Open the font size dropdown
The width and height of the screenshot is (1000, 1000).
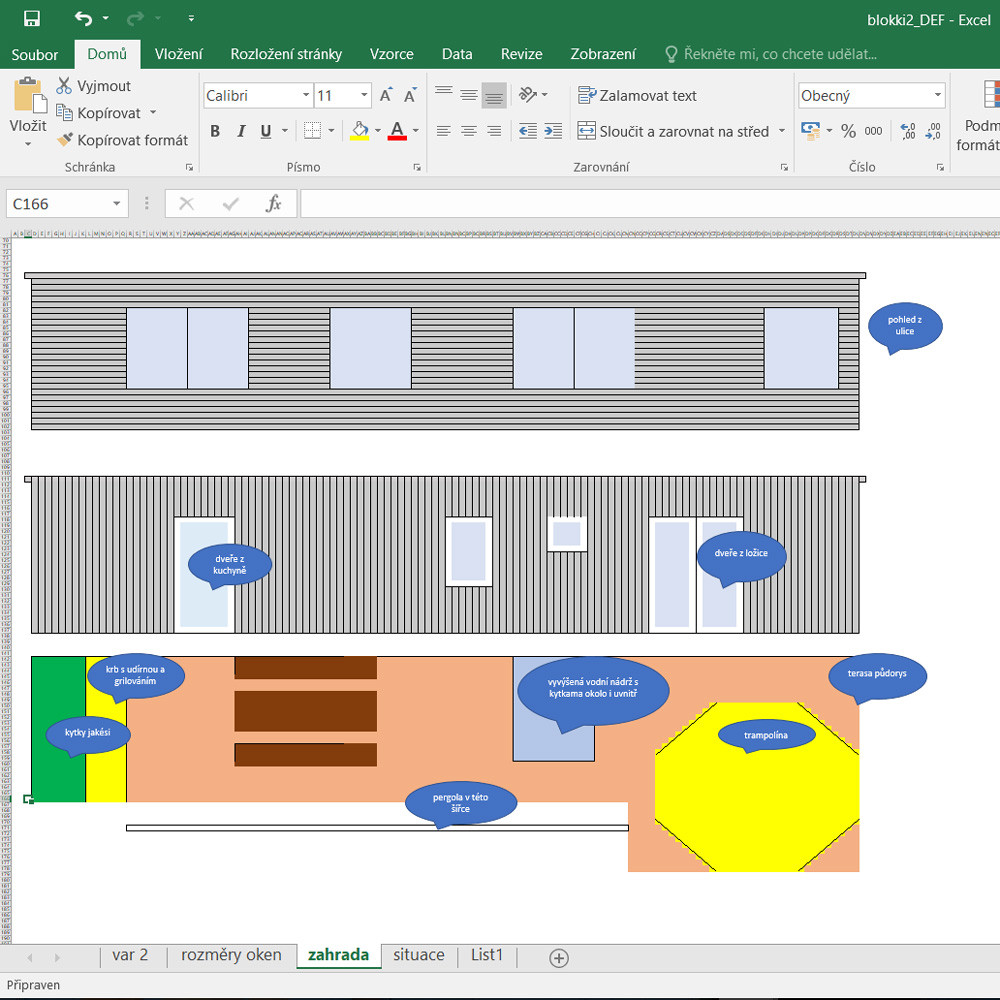pos(364,96)
